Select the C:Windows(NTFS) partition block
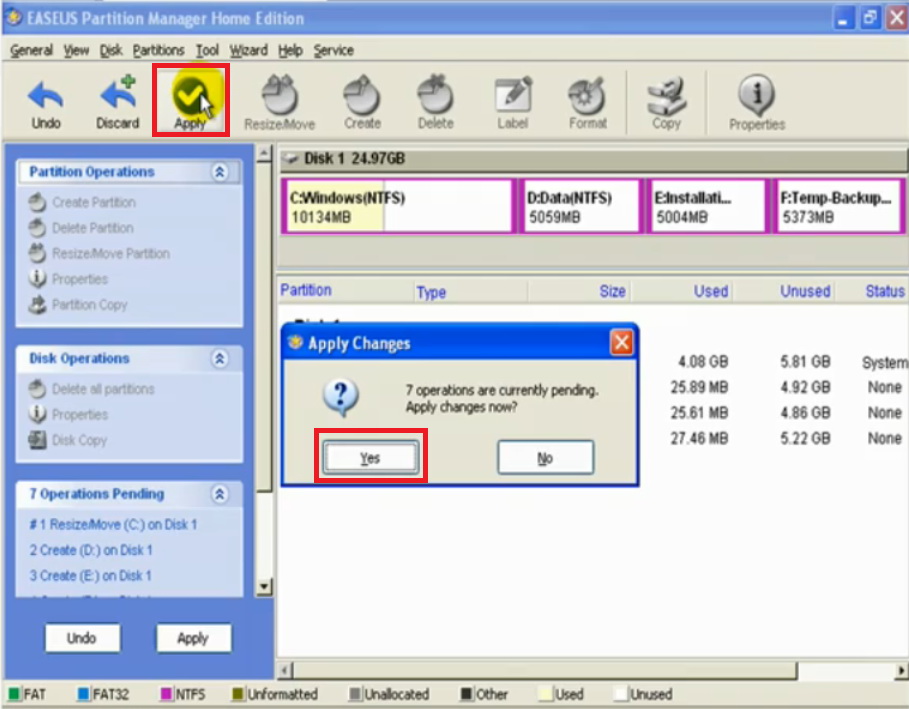909x709 pixels. point(398,206)
